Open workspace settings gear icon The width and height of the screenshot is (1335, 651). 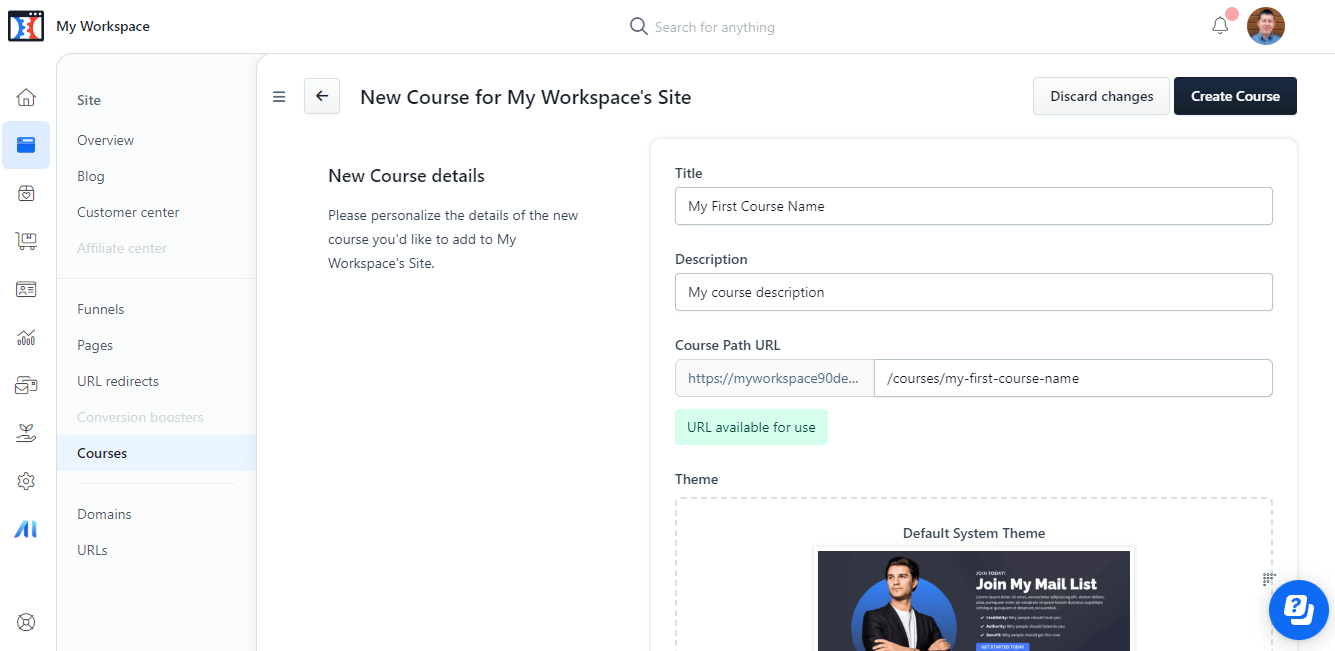(26, 481)
